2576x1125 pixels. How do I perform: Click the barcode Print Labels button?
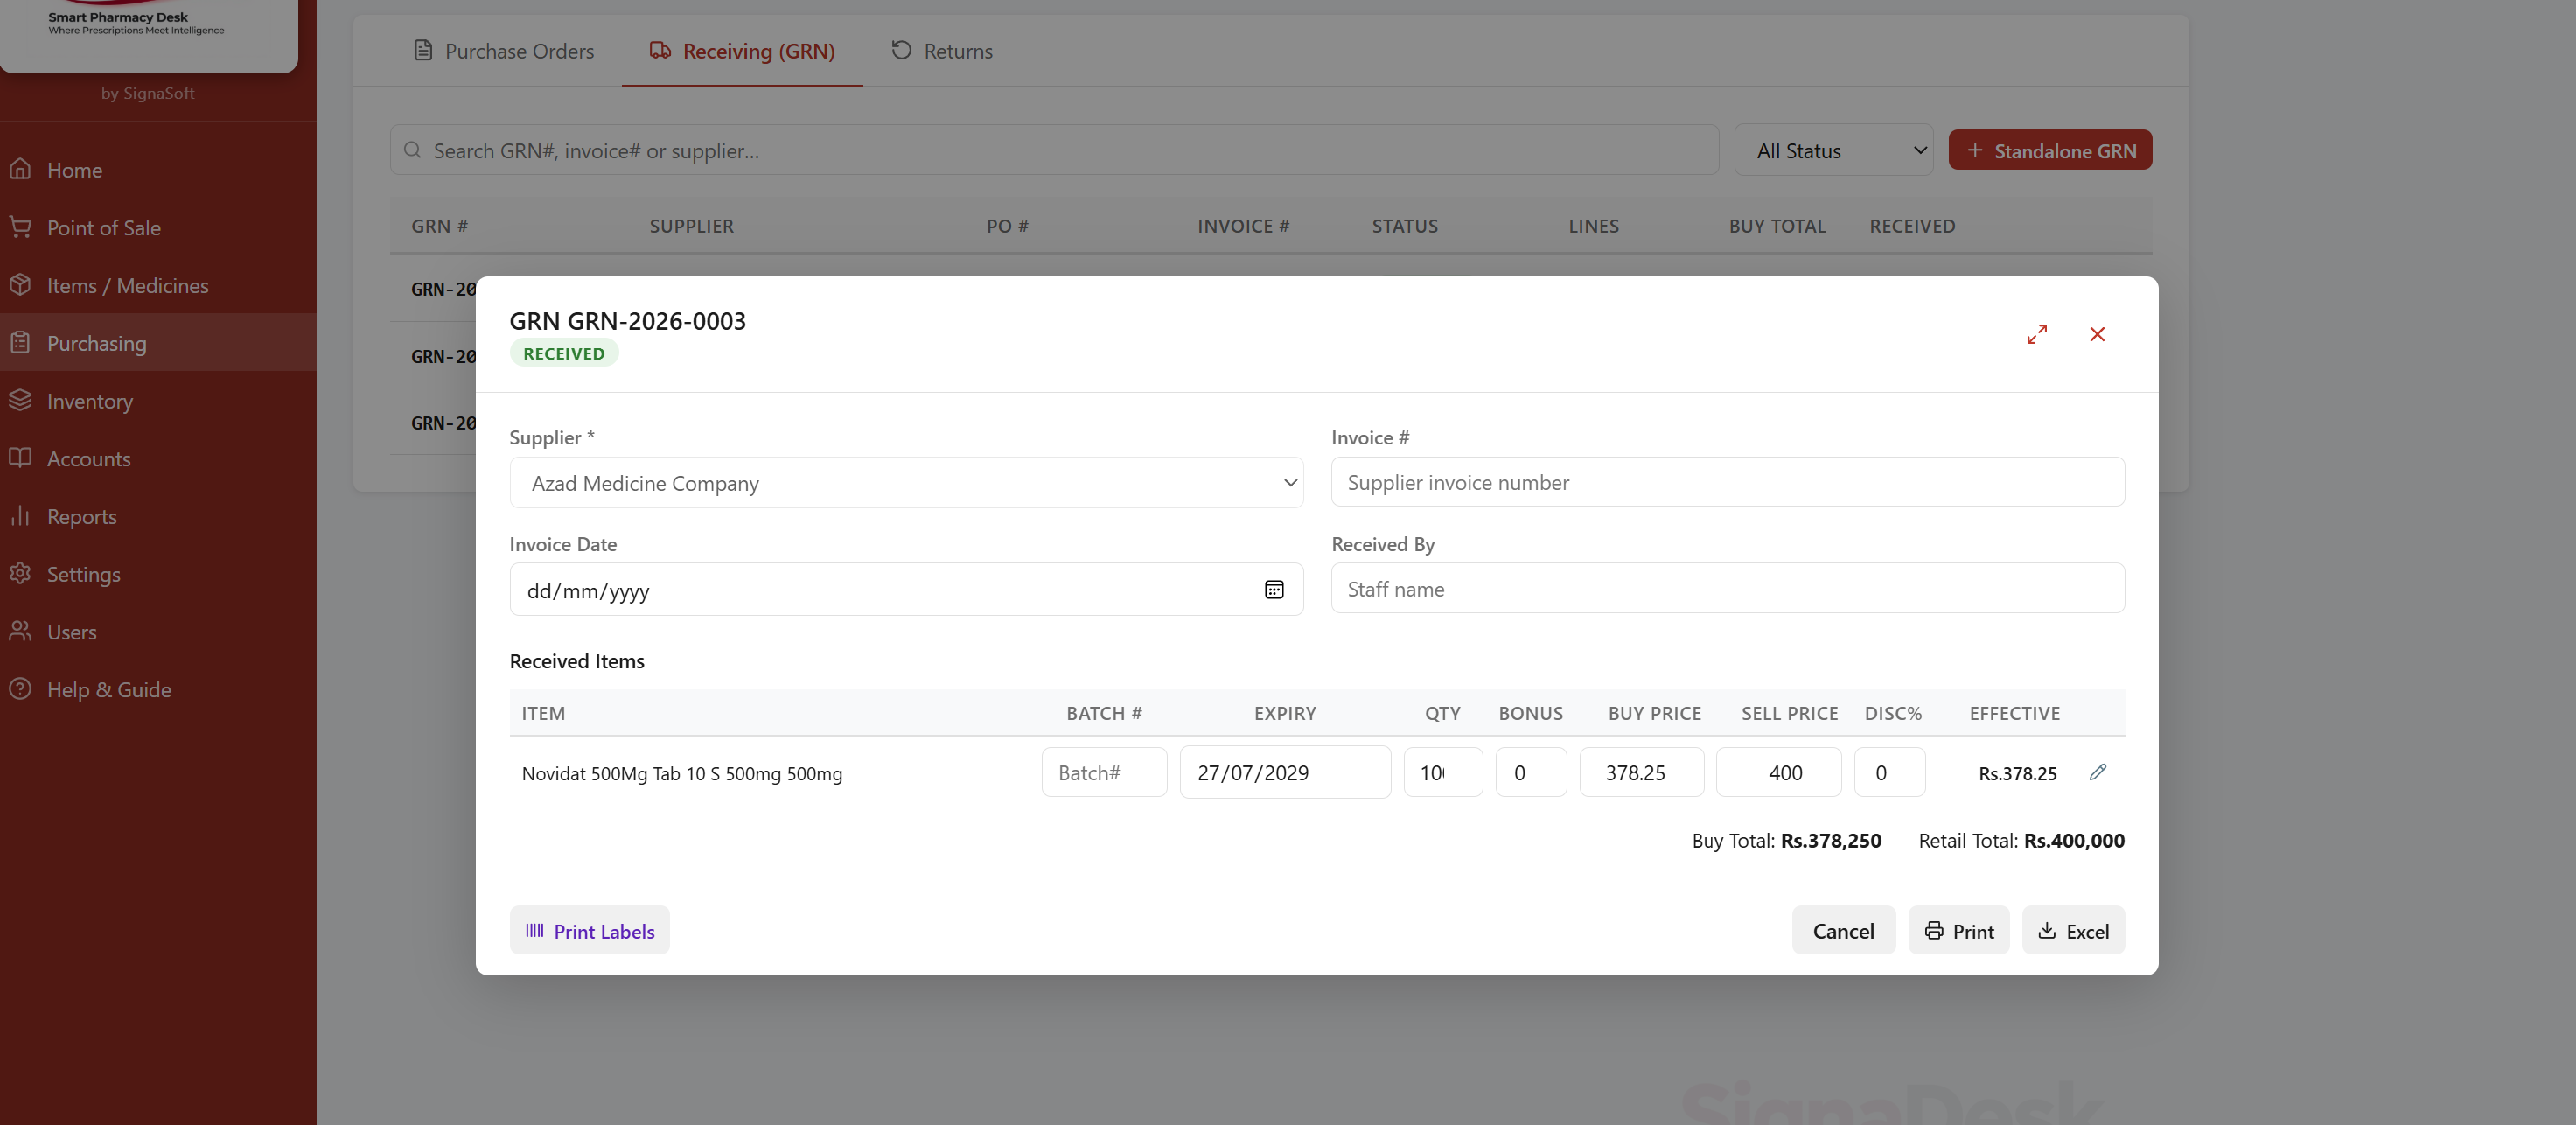pyautogui.click(x=589, y=931)
